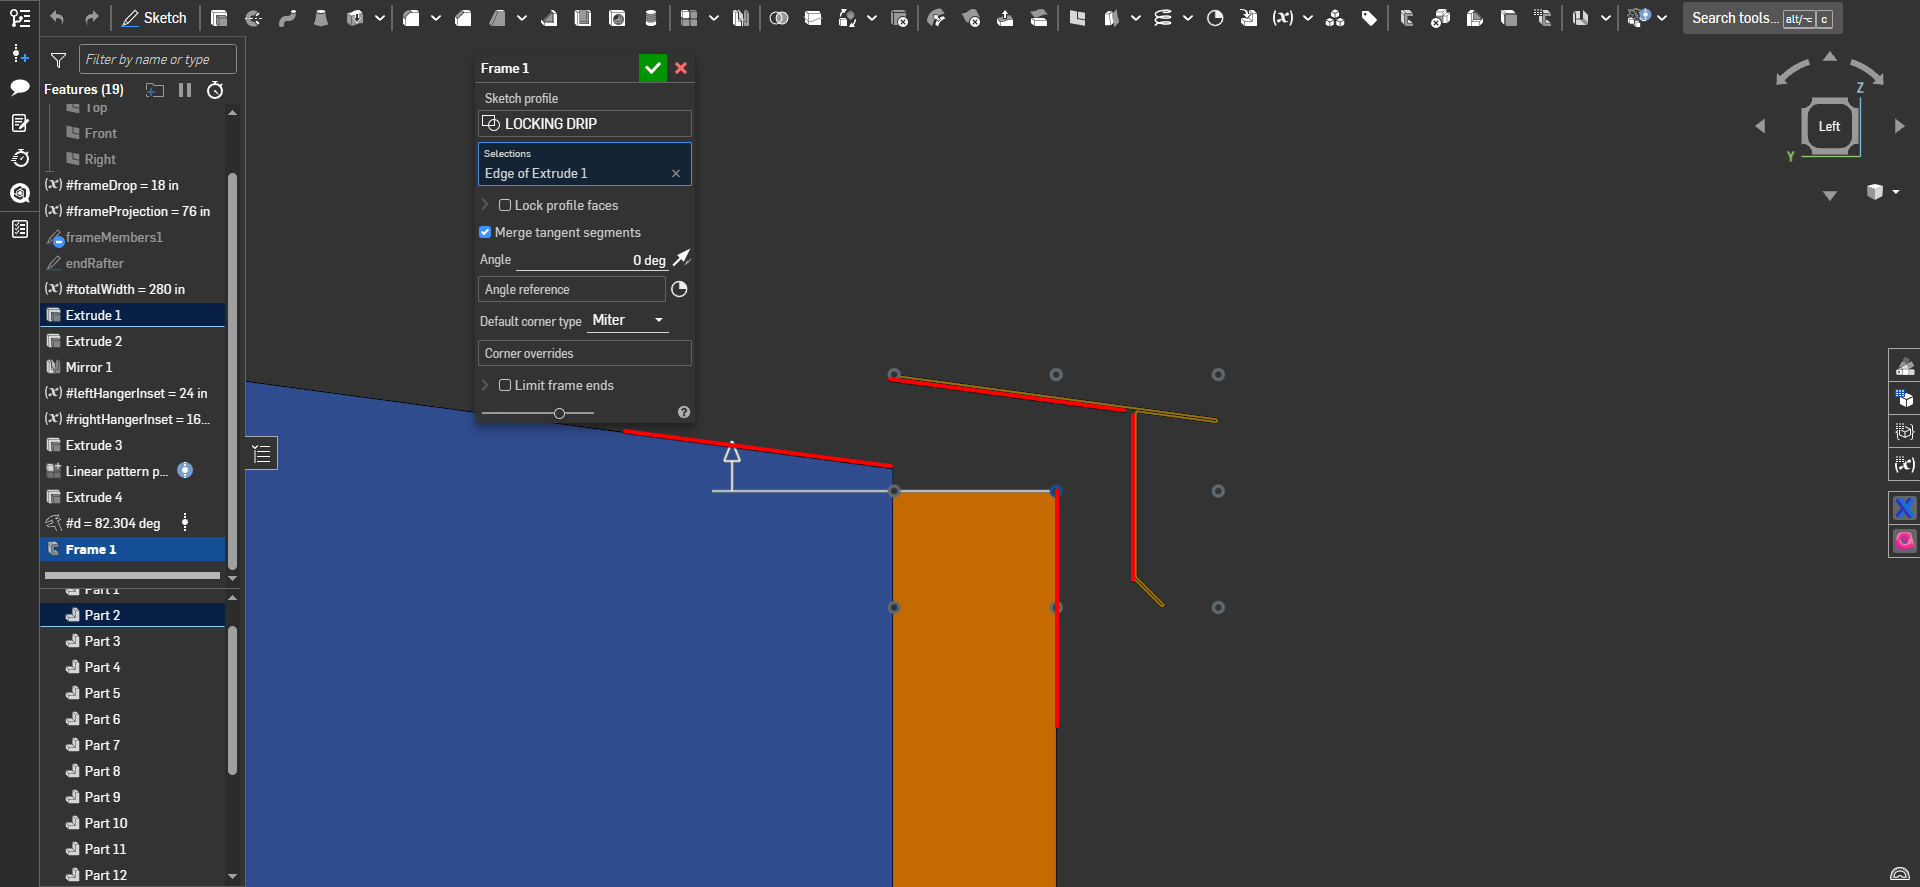Select Extrude 1 in the feature list
Screen dimensions: 1920x887
click(133, 315)
